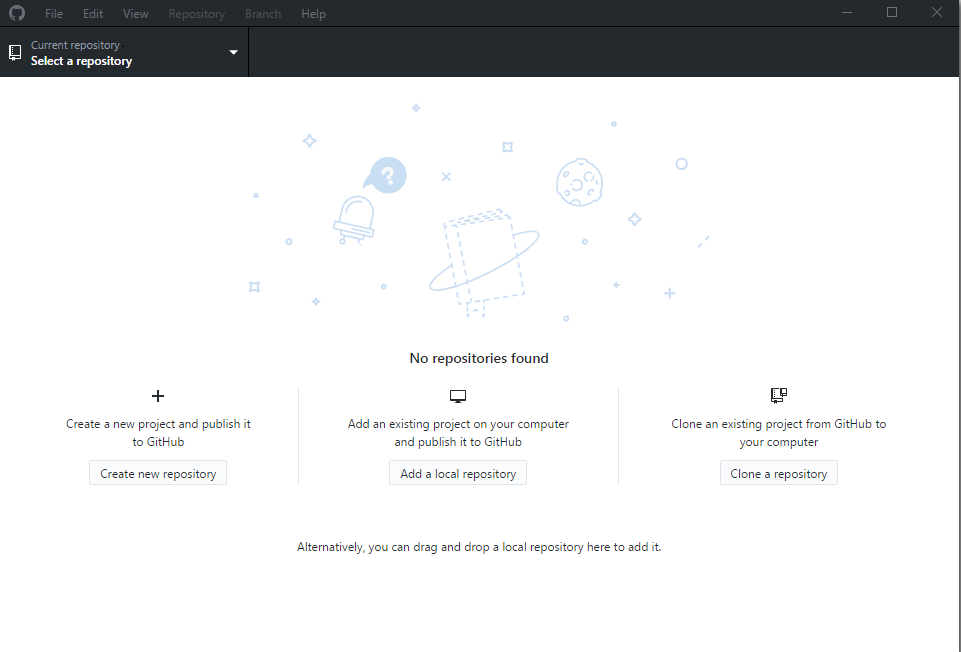The image size is (961, 652).
Task: Select the plus icon above Create new repository
Action: tap(157, 395)
